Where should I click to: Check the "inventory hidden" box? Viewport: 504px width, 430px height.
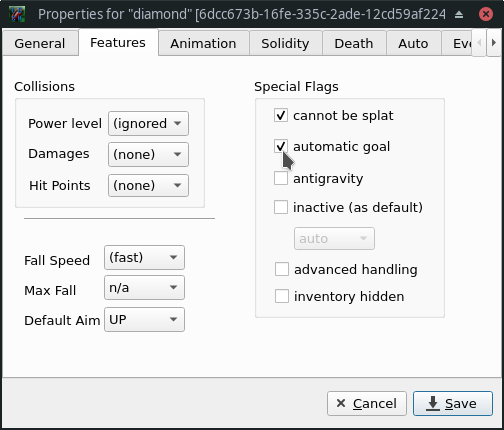tap(282, 296)
